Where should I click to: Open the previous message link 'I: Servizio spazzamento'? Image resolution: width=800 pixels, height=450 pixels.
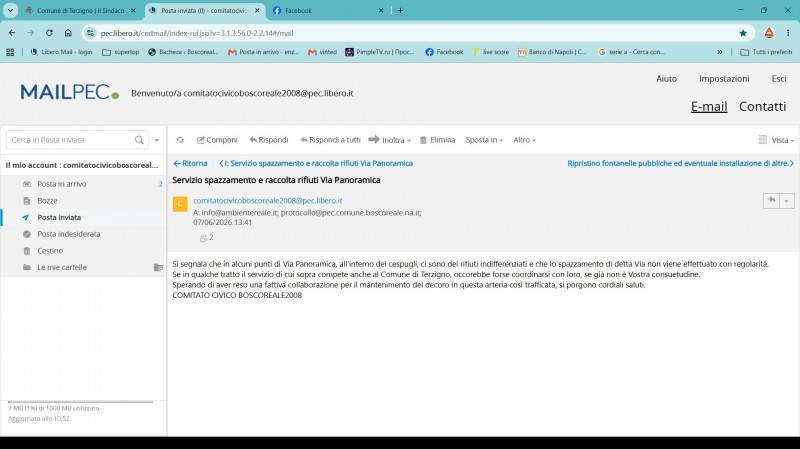pyautogui.click(x=316, y=163)
